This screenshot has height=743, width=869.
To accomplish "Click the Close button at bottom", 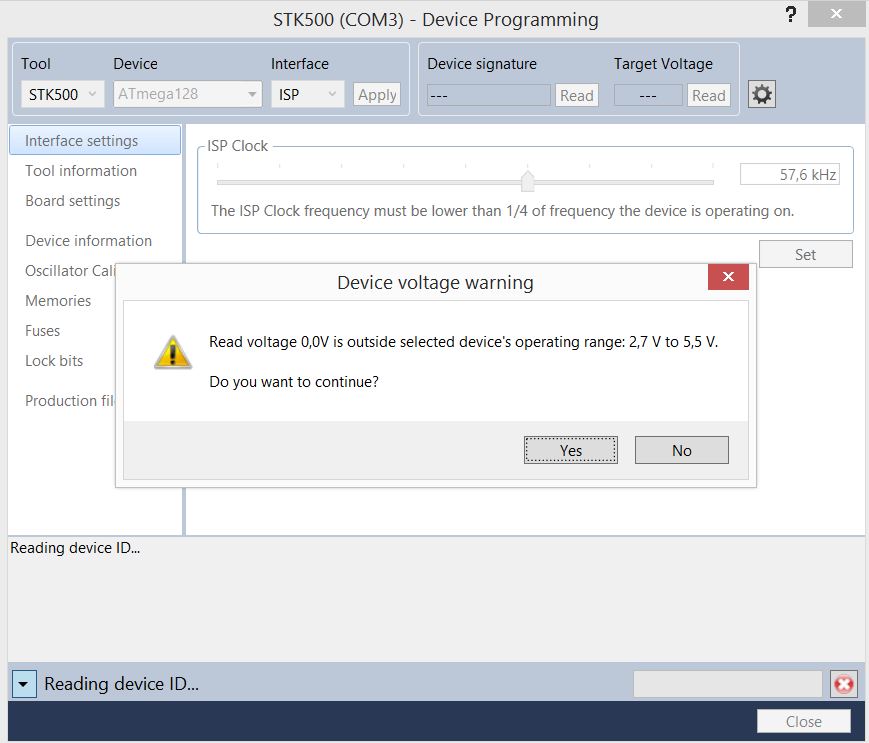I will coord(804,721).
